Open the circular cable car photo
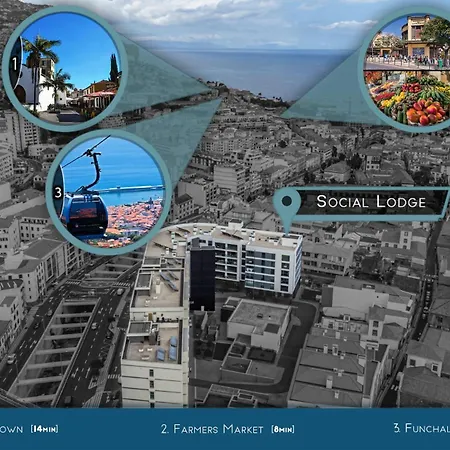 pos(108,192)
